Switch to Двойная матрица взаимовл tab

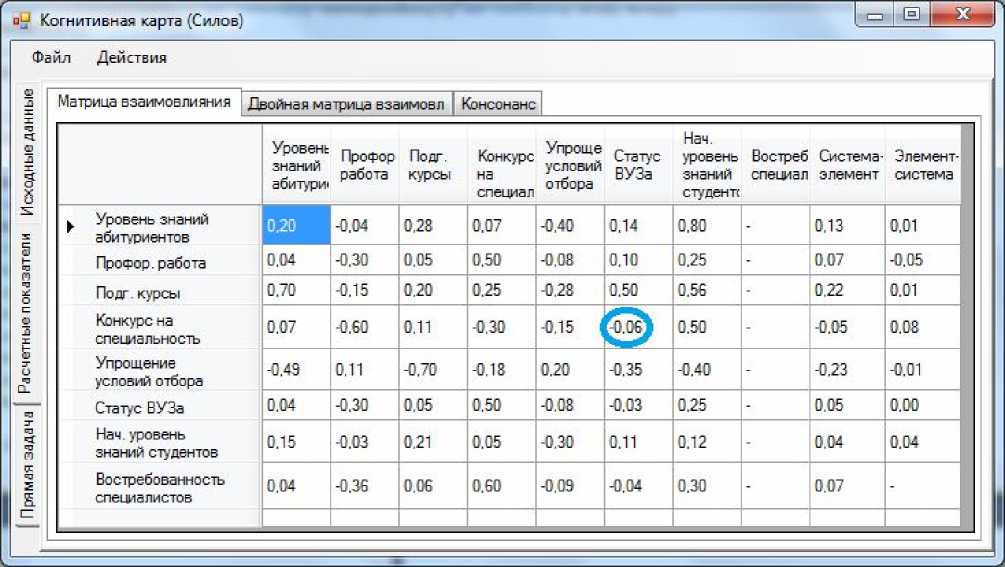347,103
